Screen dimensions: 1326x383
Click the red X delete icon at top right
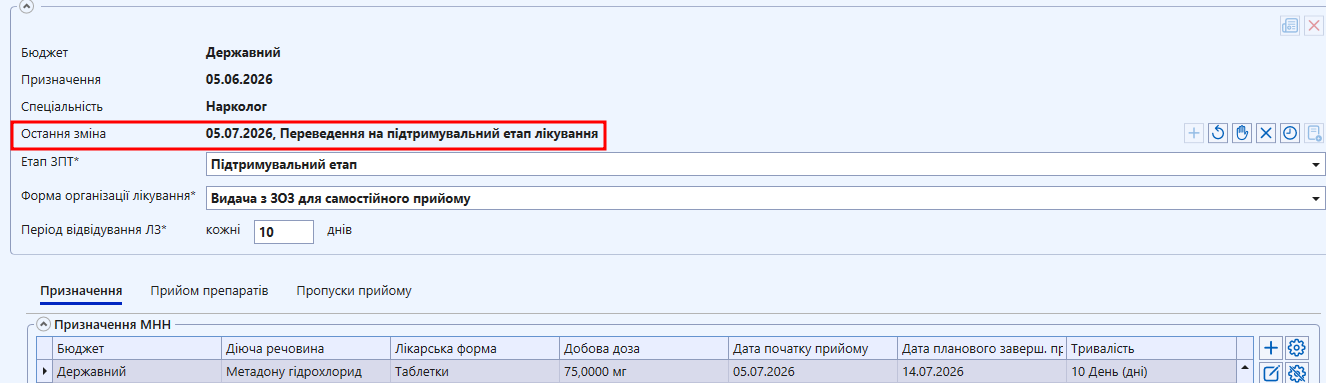coord(1314,27)
